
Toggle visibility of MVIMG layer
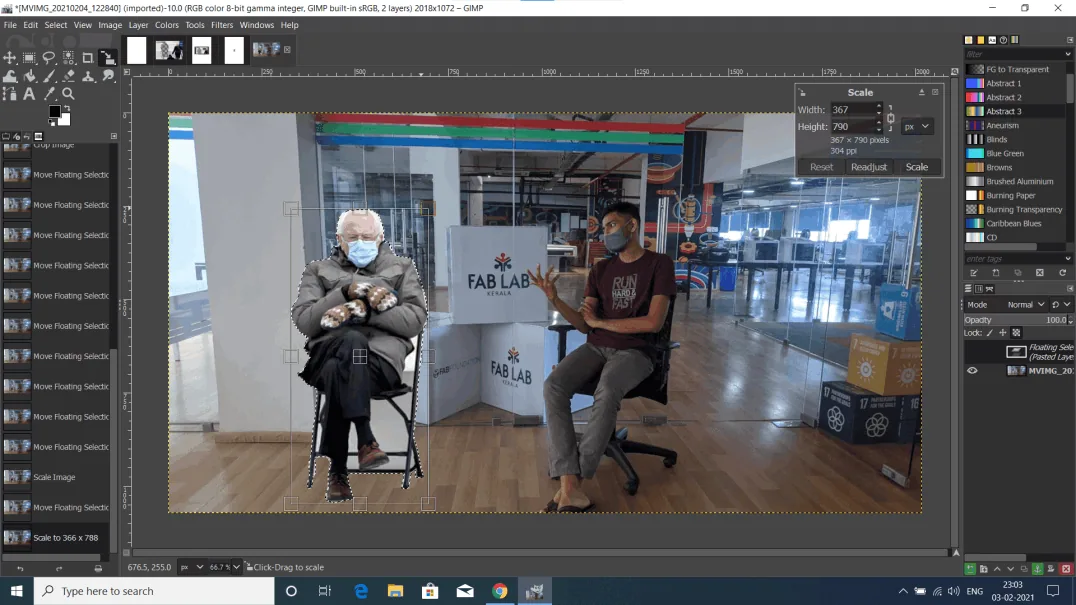[972, 370]
